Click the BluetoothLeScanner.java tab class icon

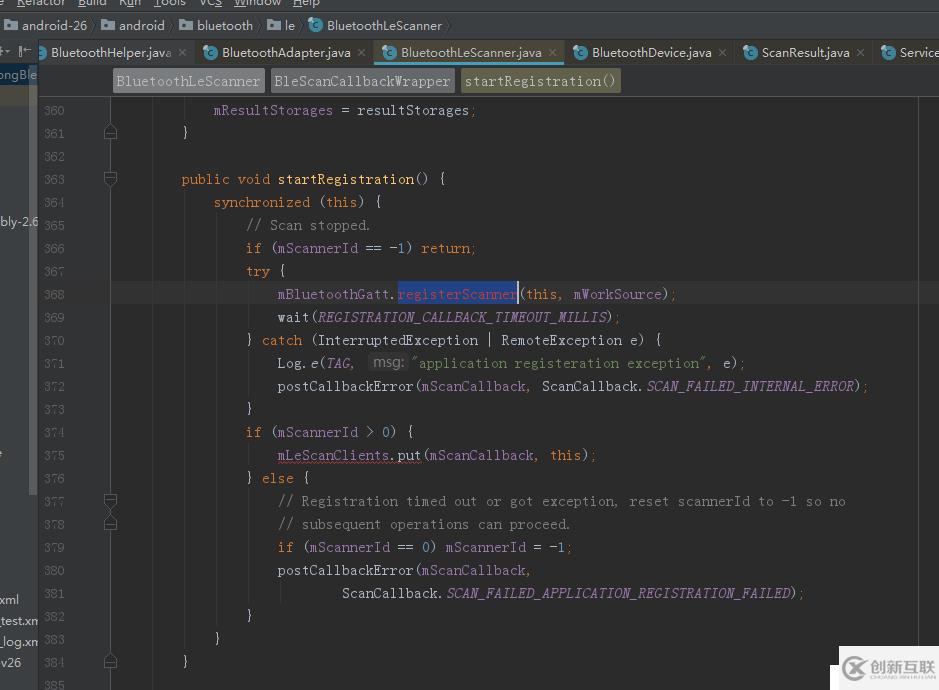coord(389,53)
